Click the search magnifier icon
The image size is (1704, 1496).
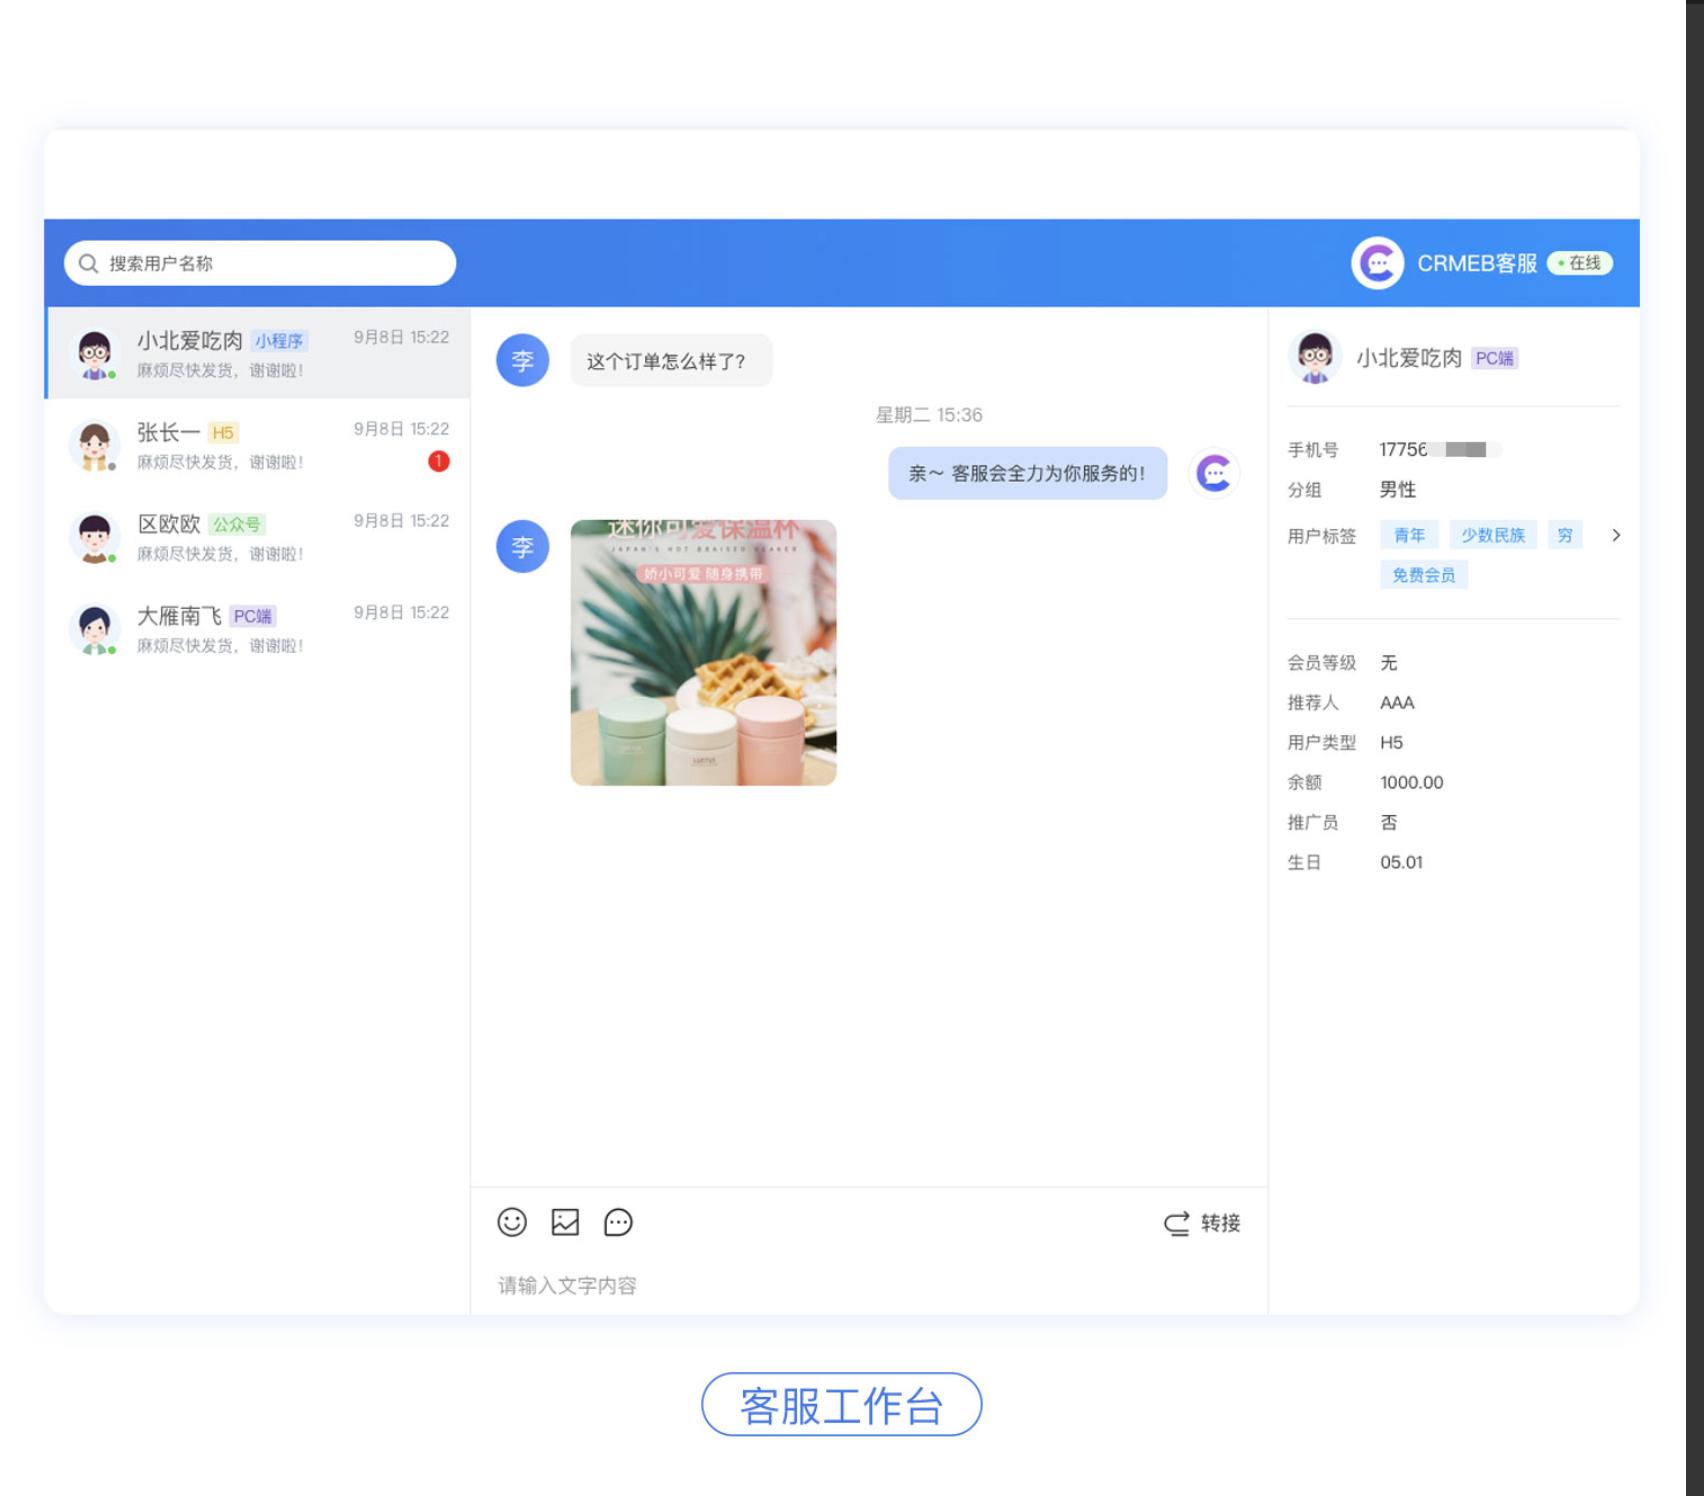click(88, 262)
